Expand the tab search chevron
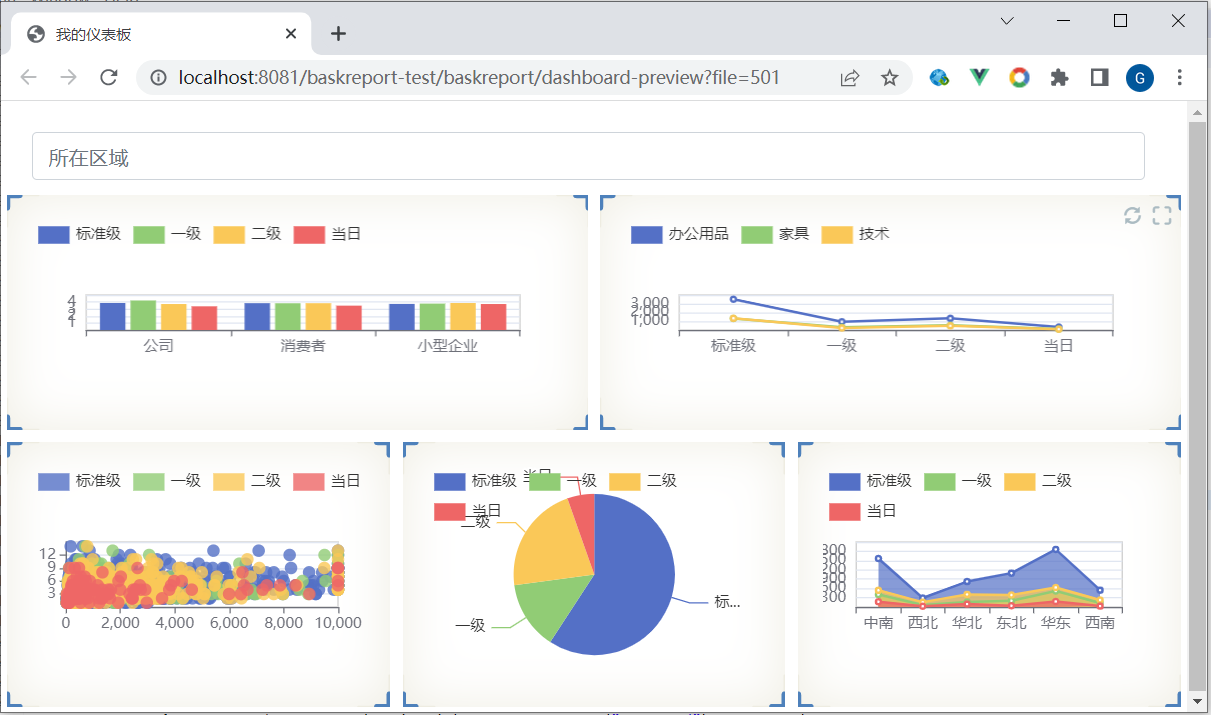The height and width of the screenshot is (715, 1211). pos(1007,21)
